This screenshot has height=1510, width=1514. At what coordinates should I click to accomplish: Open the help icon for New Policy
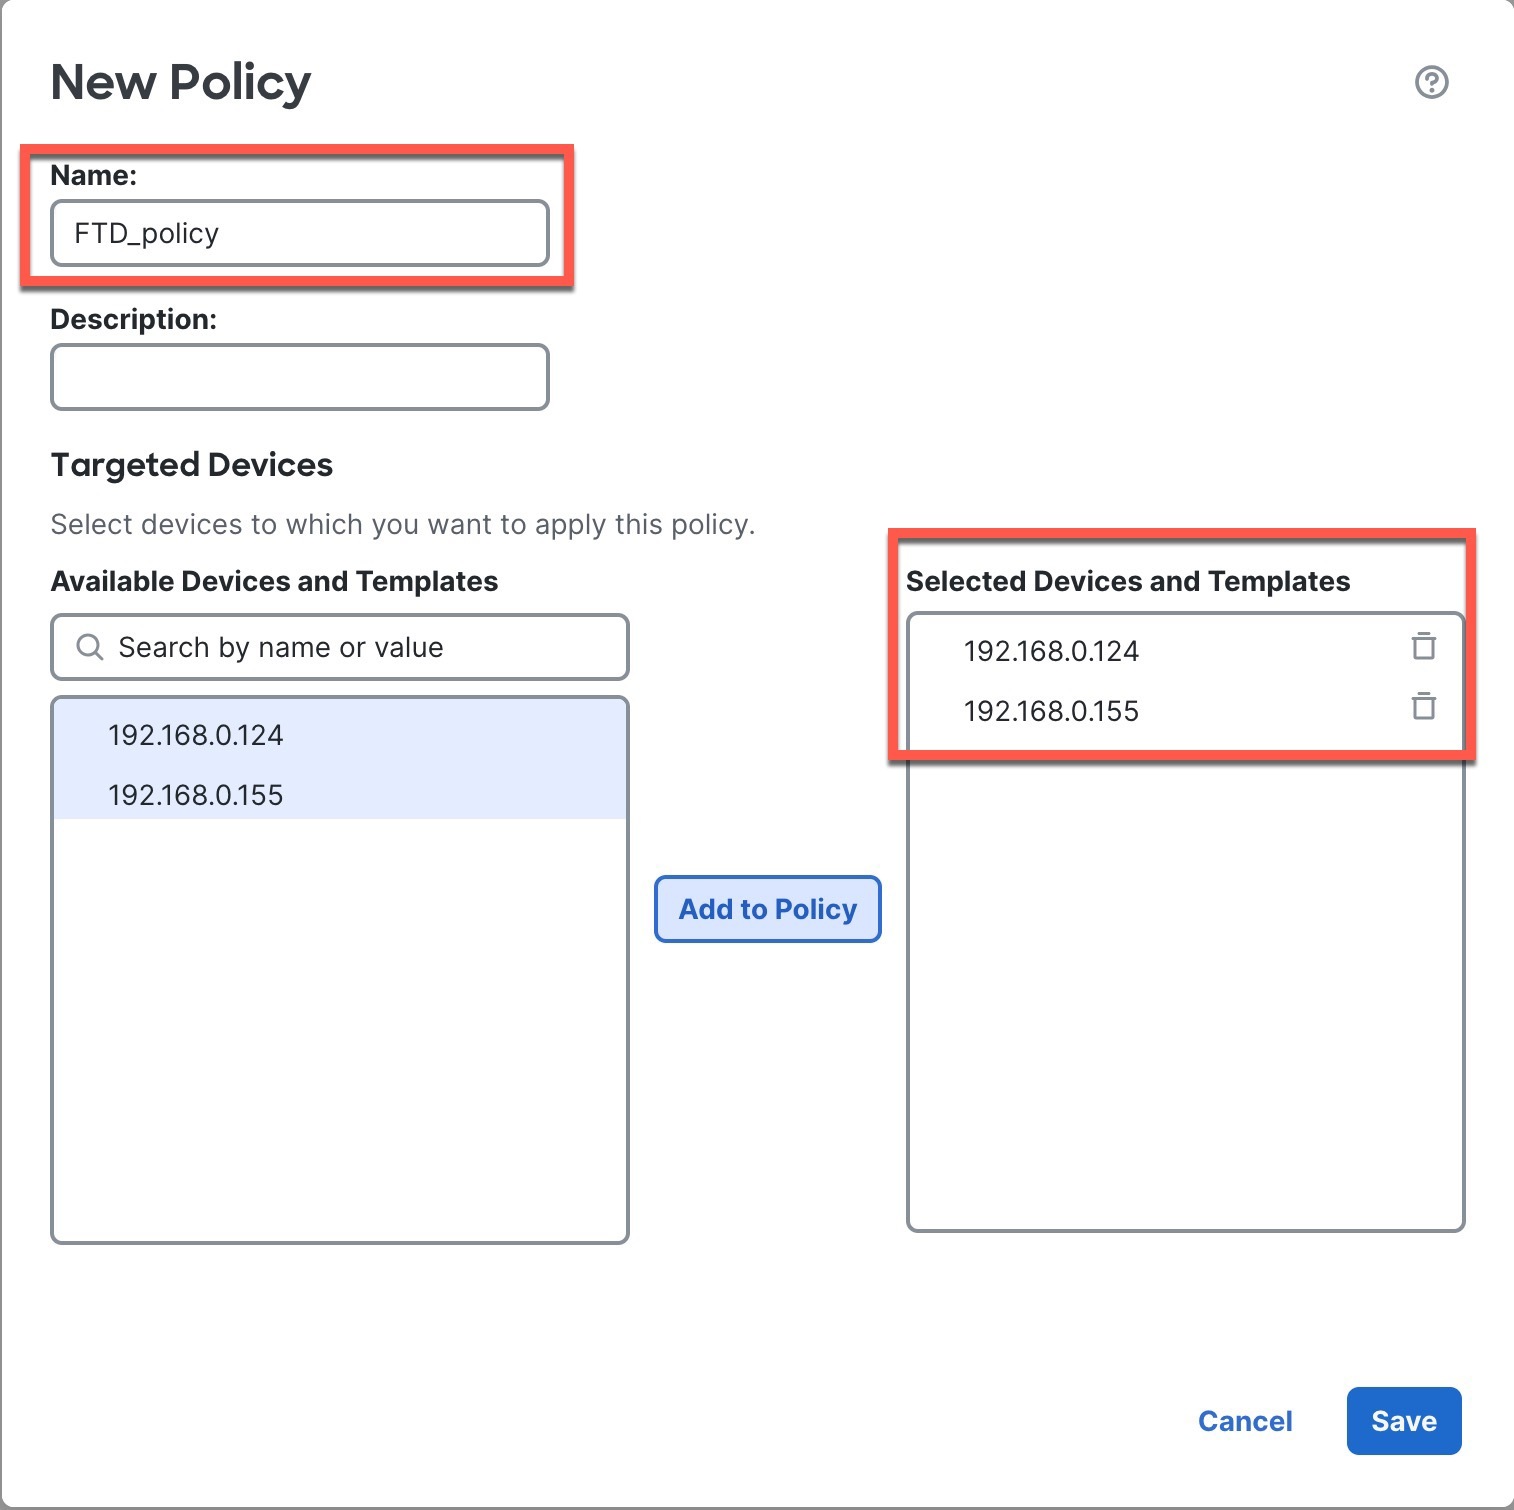[x=1431, y=82]
